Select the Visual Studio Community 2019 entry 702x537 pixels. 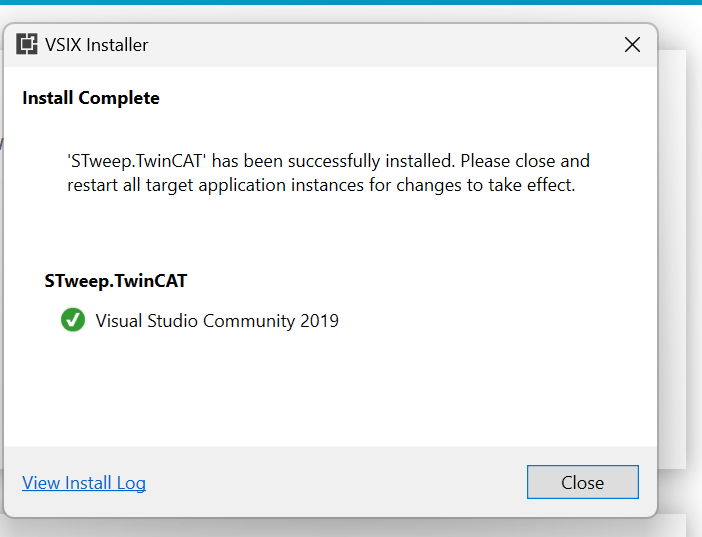pyautogui.click(x=200, y=320)
